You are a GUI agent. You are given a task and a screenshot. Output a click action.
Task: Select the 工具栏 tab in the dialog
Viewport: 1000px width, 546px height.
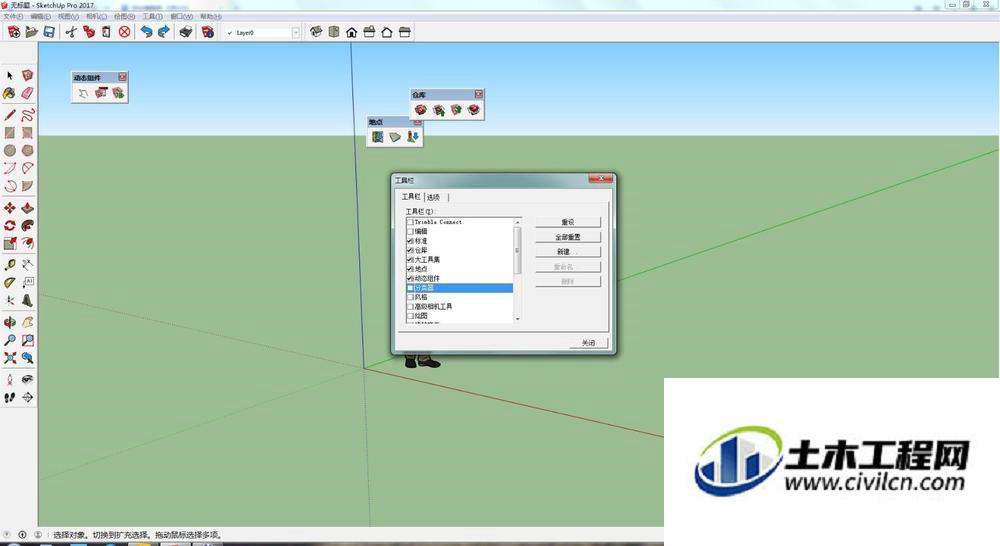[411, 196]
